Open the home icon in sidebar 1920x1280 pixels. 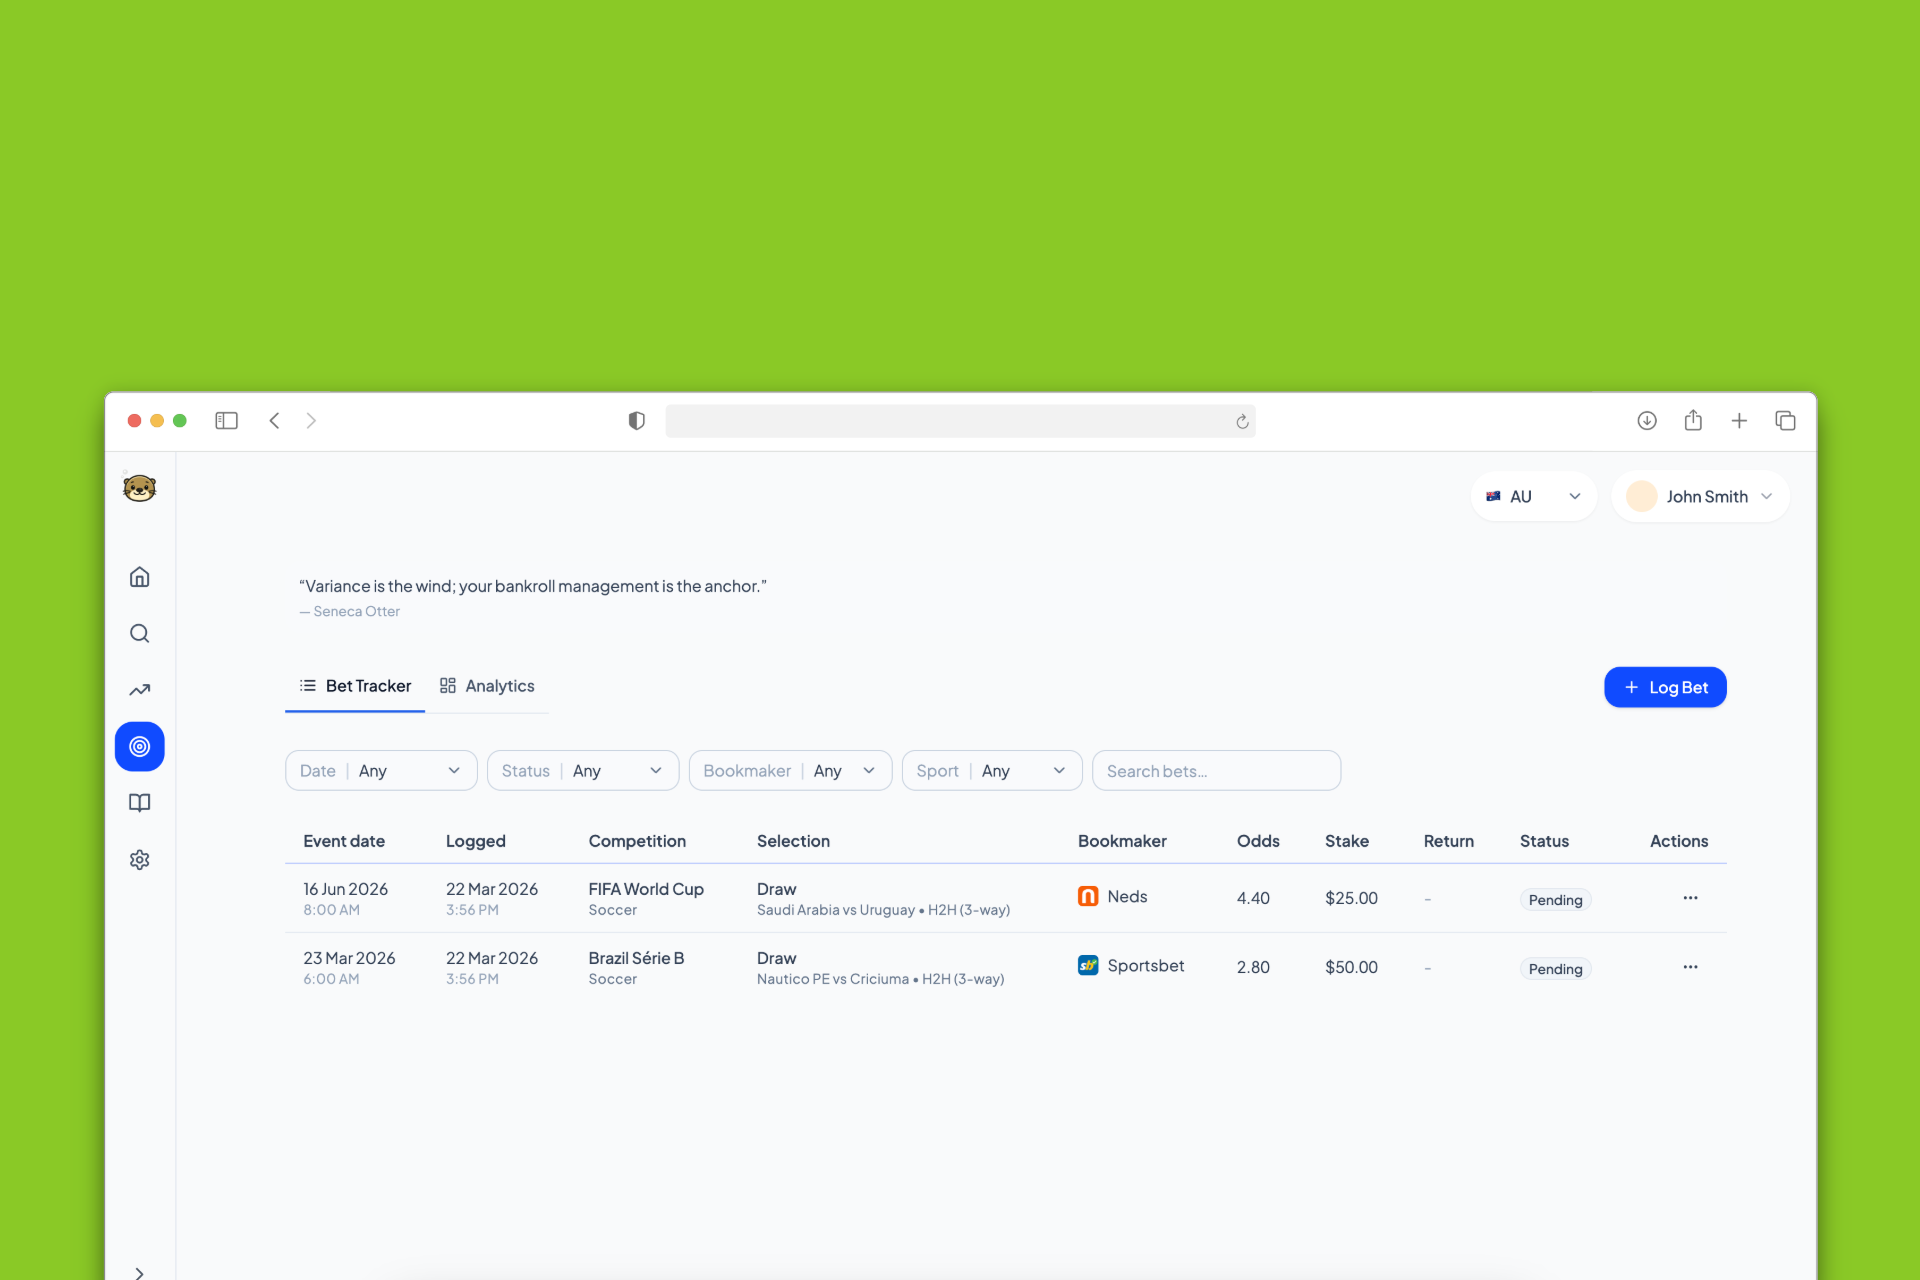point(140,577)
